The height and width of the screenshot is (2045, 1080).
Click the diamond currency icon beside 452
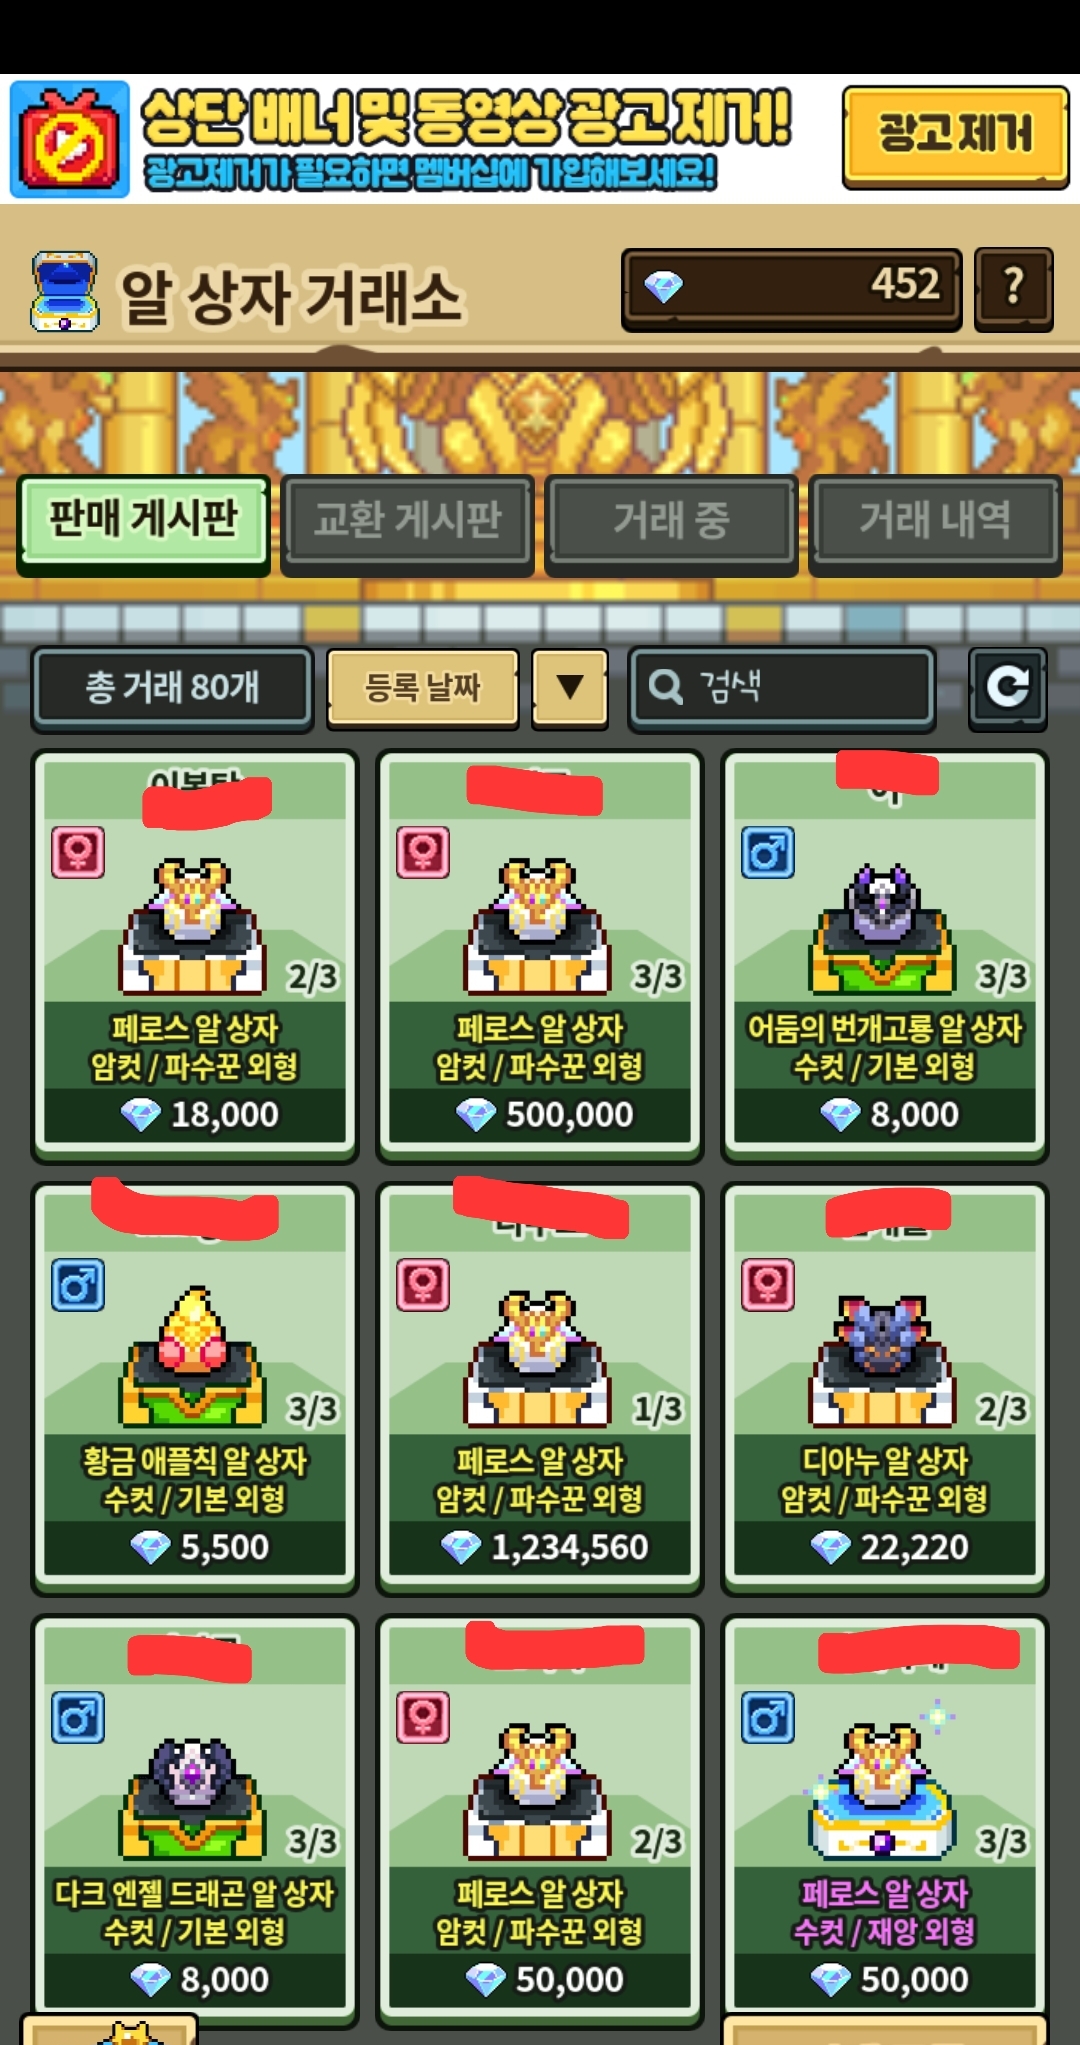(x=663, y=288)
